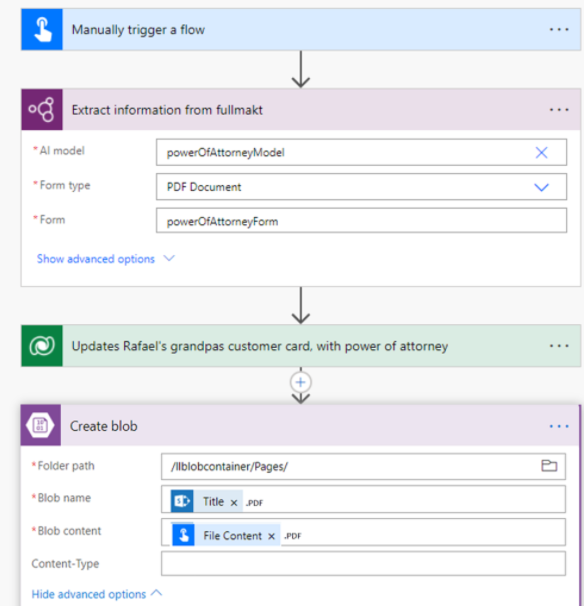Click the manual trigger hand icon
The width and height of the screenshot is (586, 606).
click(x=42, y=29)
